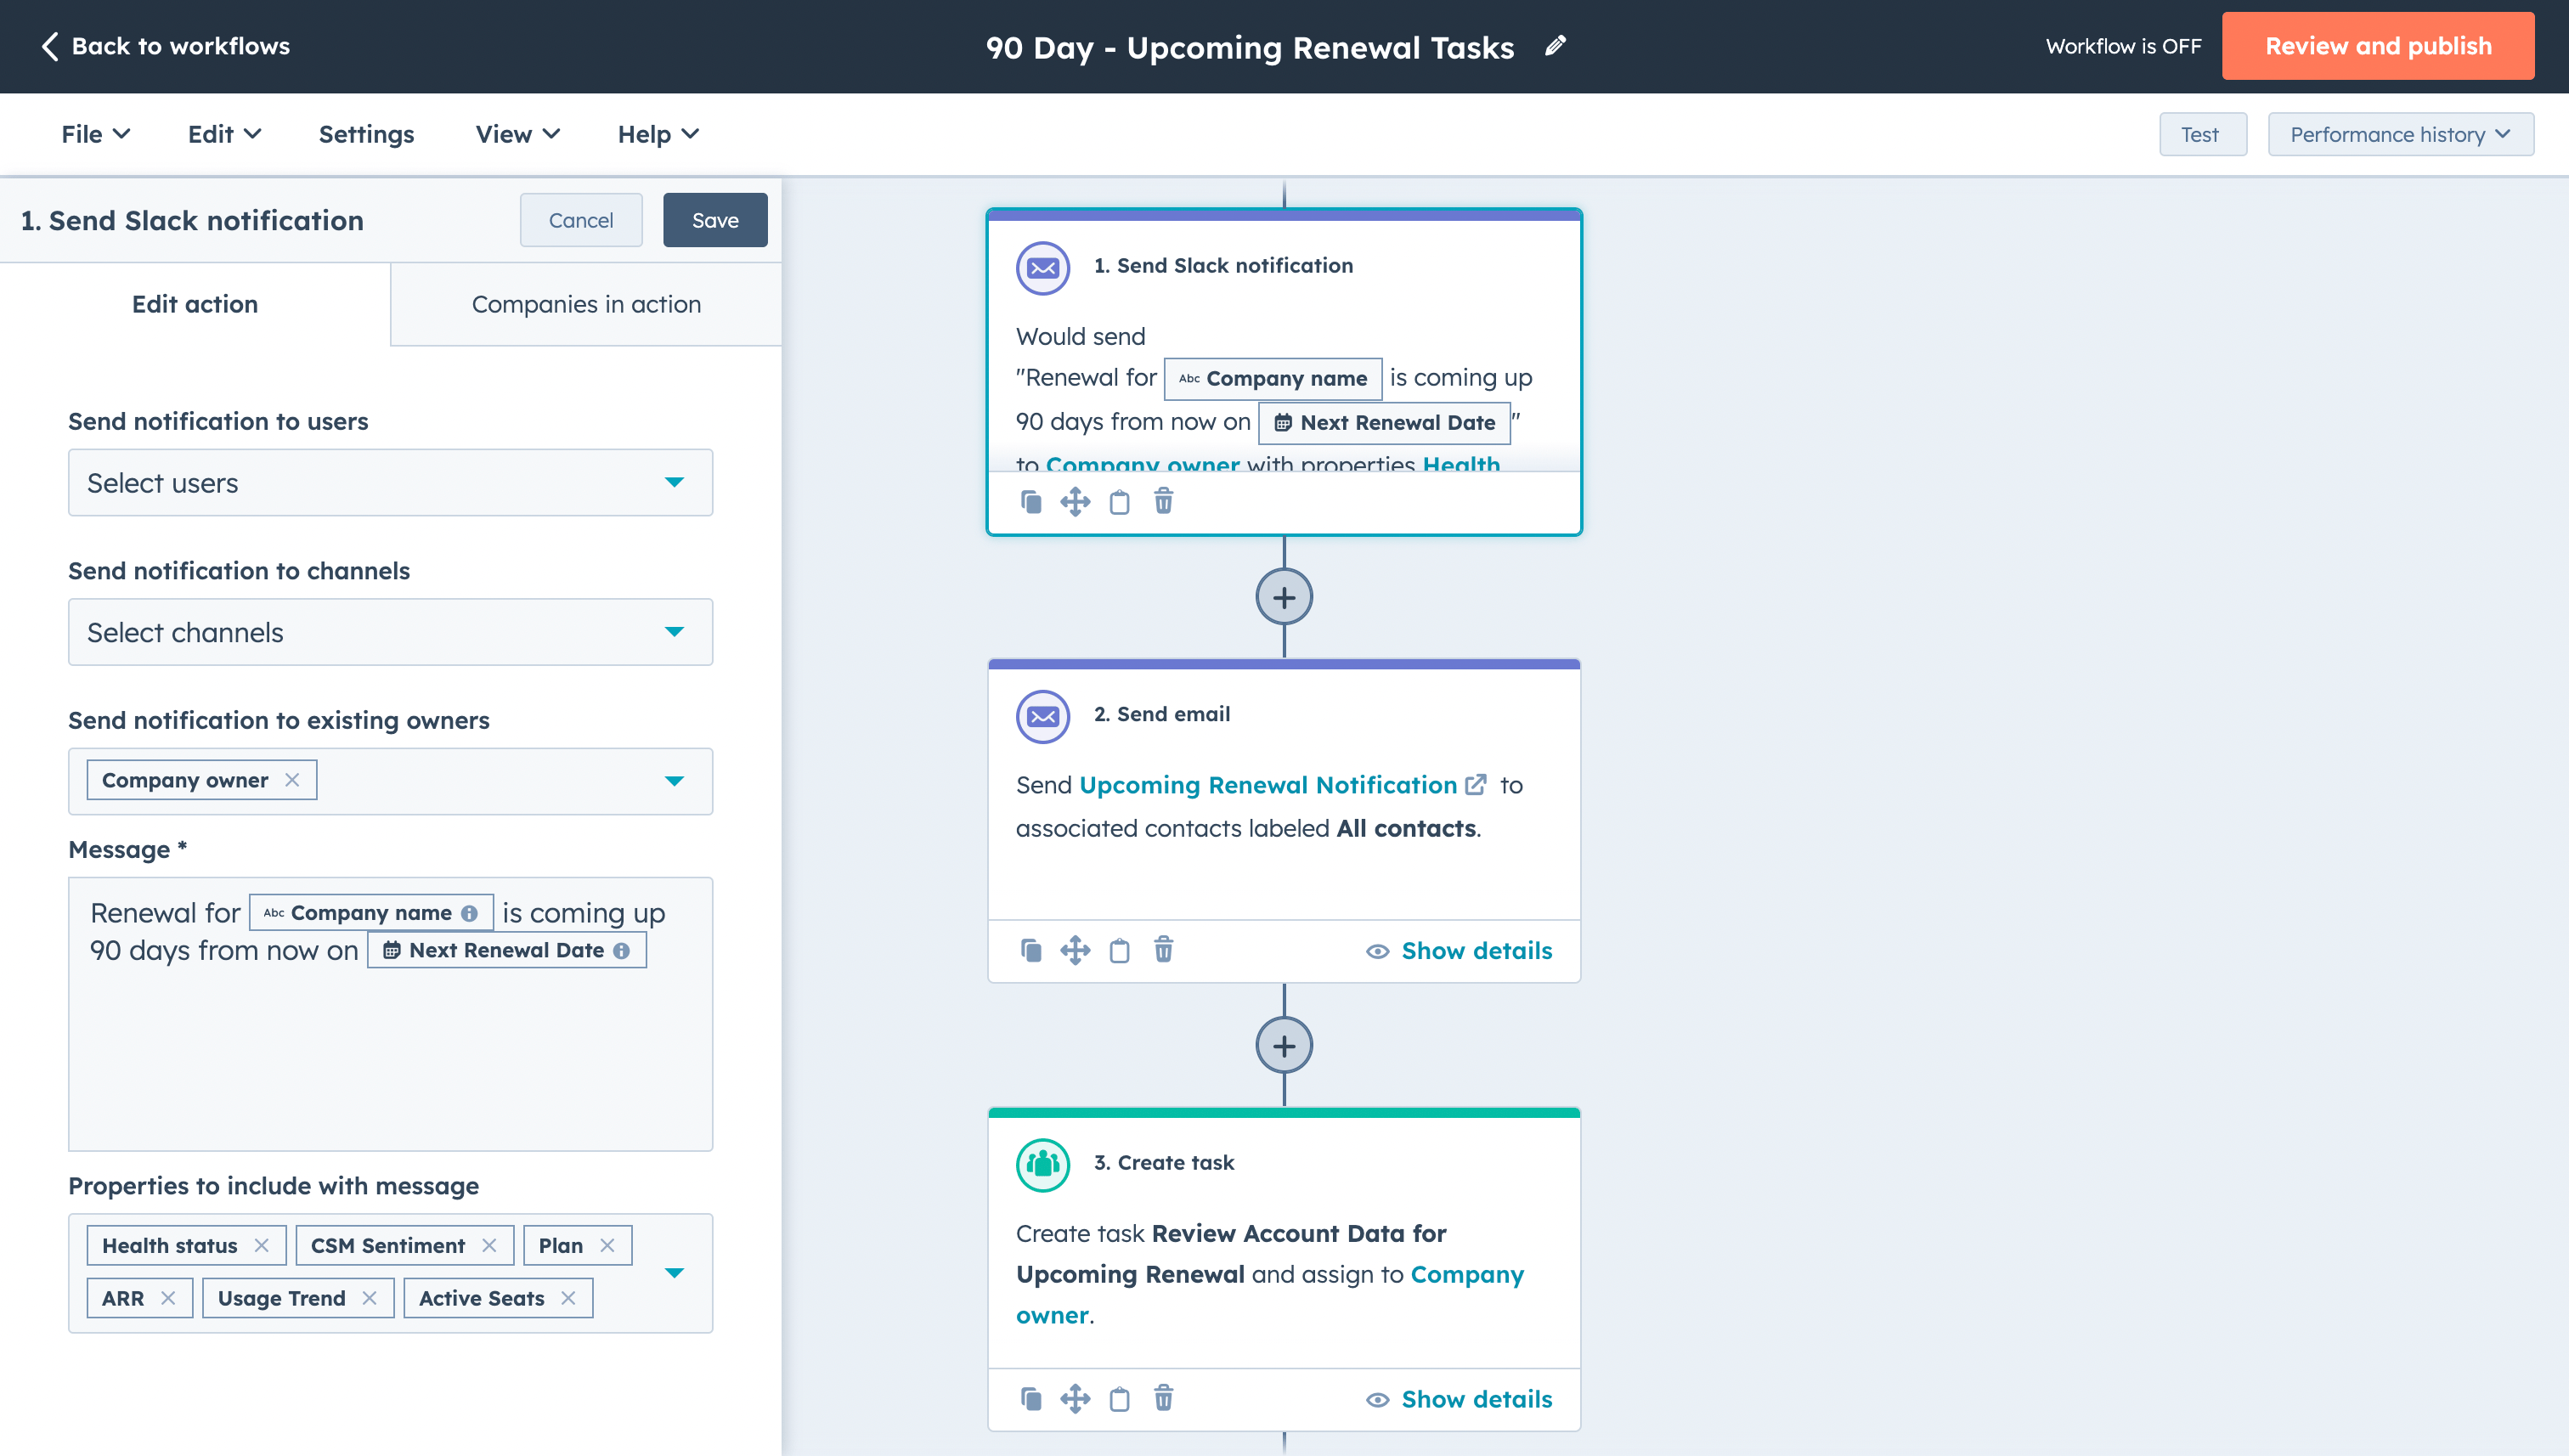The image size is (2569, 1456).
Task: Open the Select channels dropdown
Action: pos(390,632)
